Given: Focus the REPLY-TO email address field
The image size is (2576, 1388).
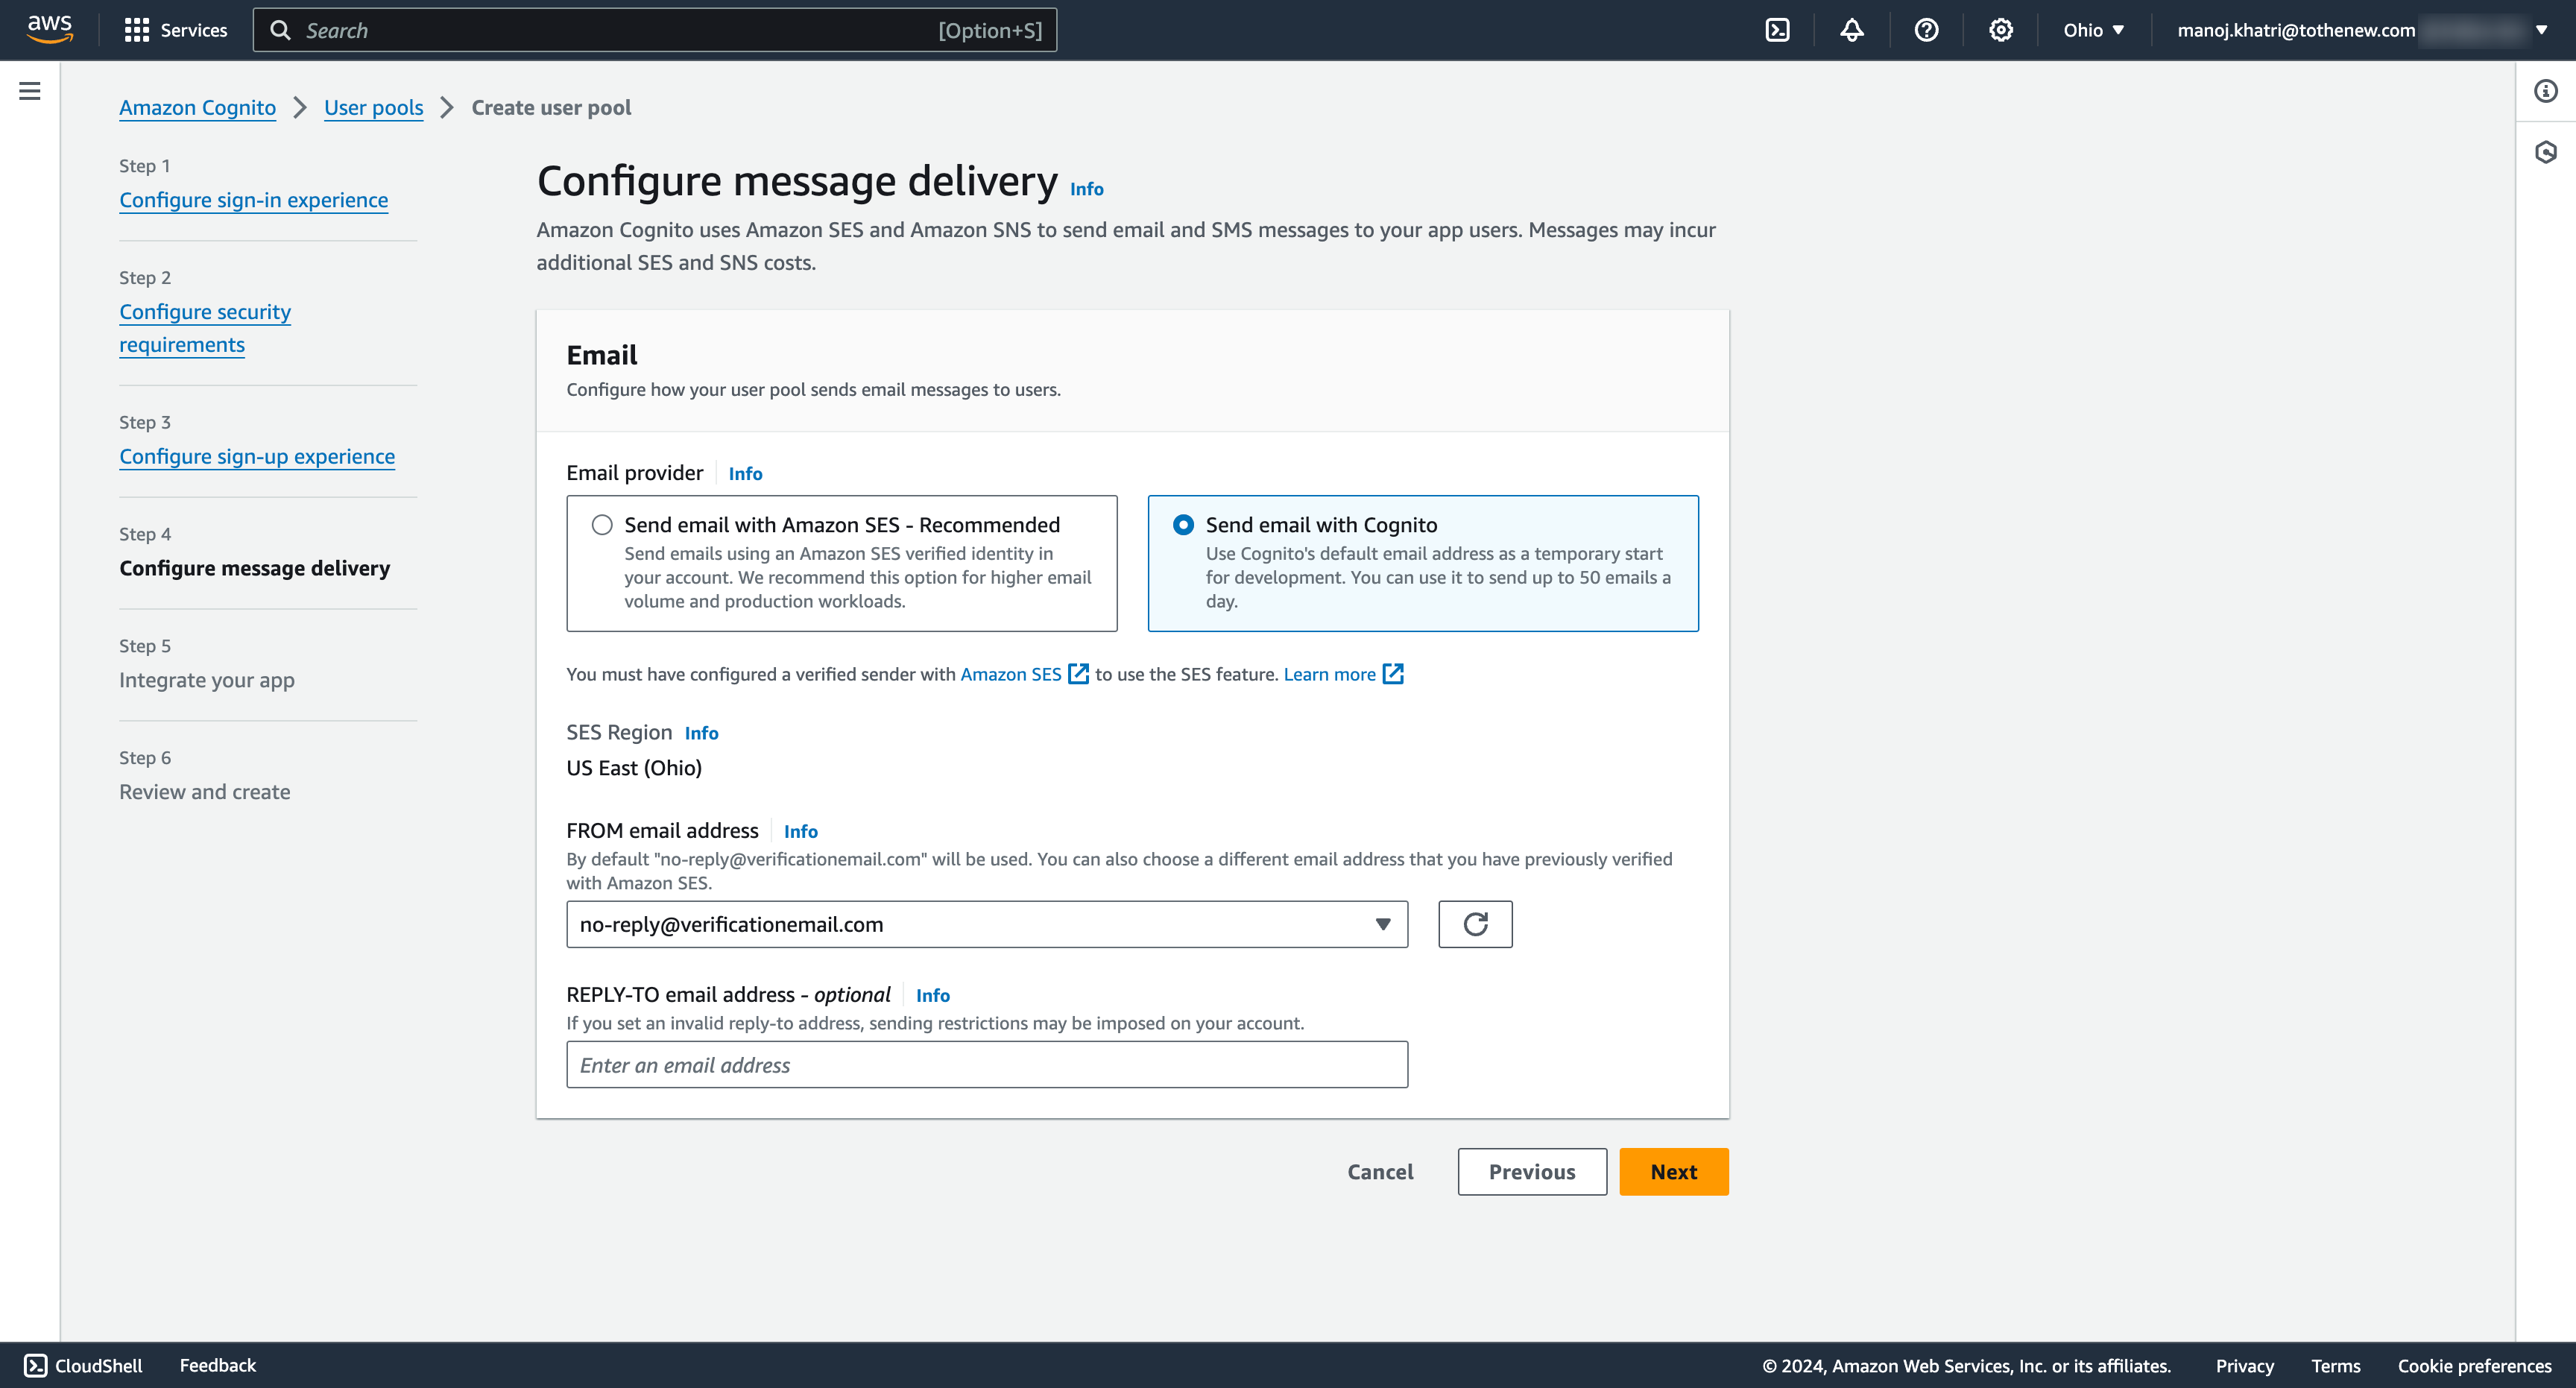Looking at the screenshot, I should pos(987,1064).
